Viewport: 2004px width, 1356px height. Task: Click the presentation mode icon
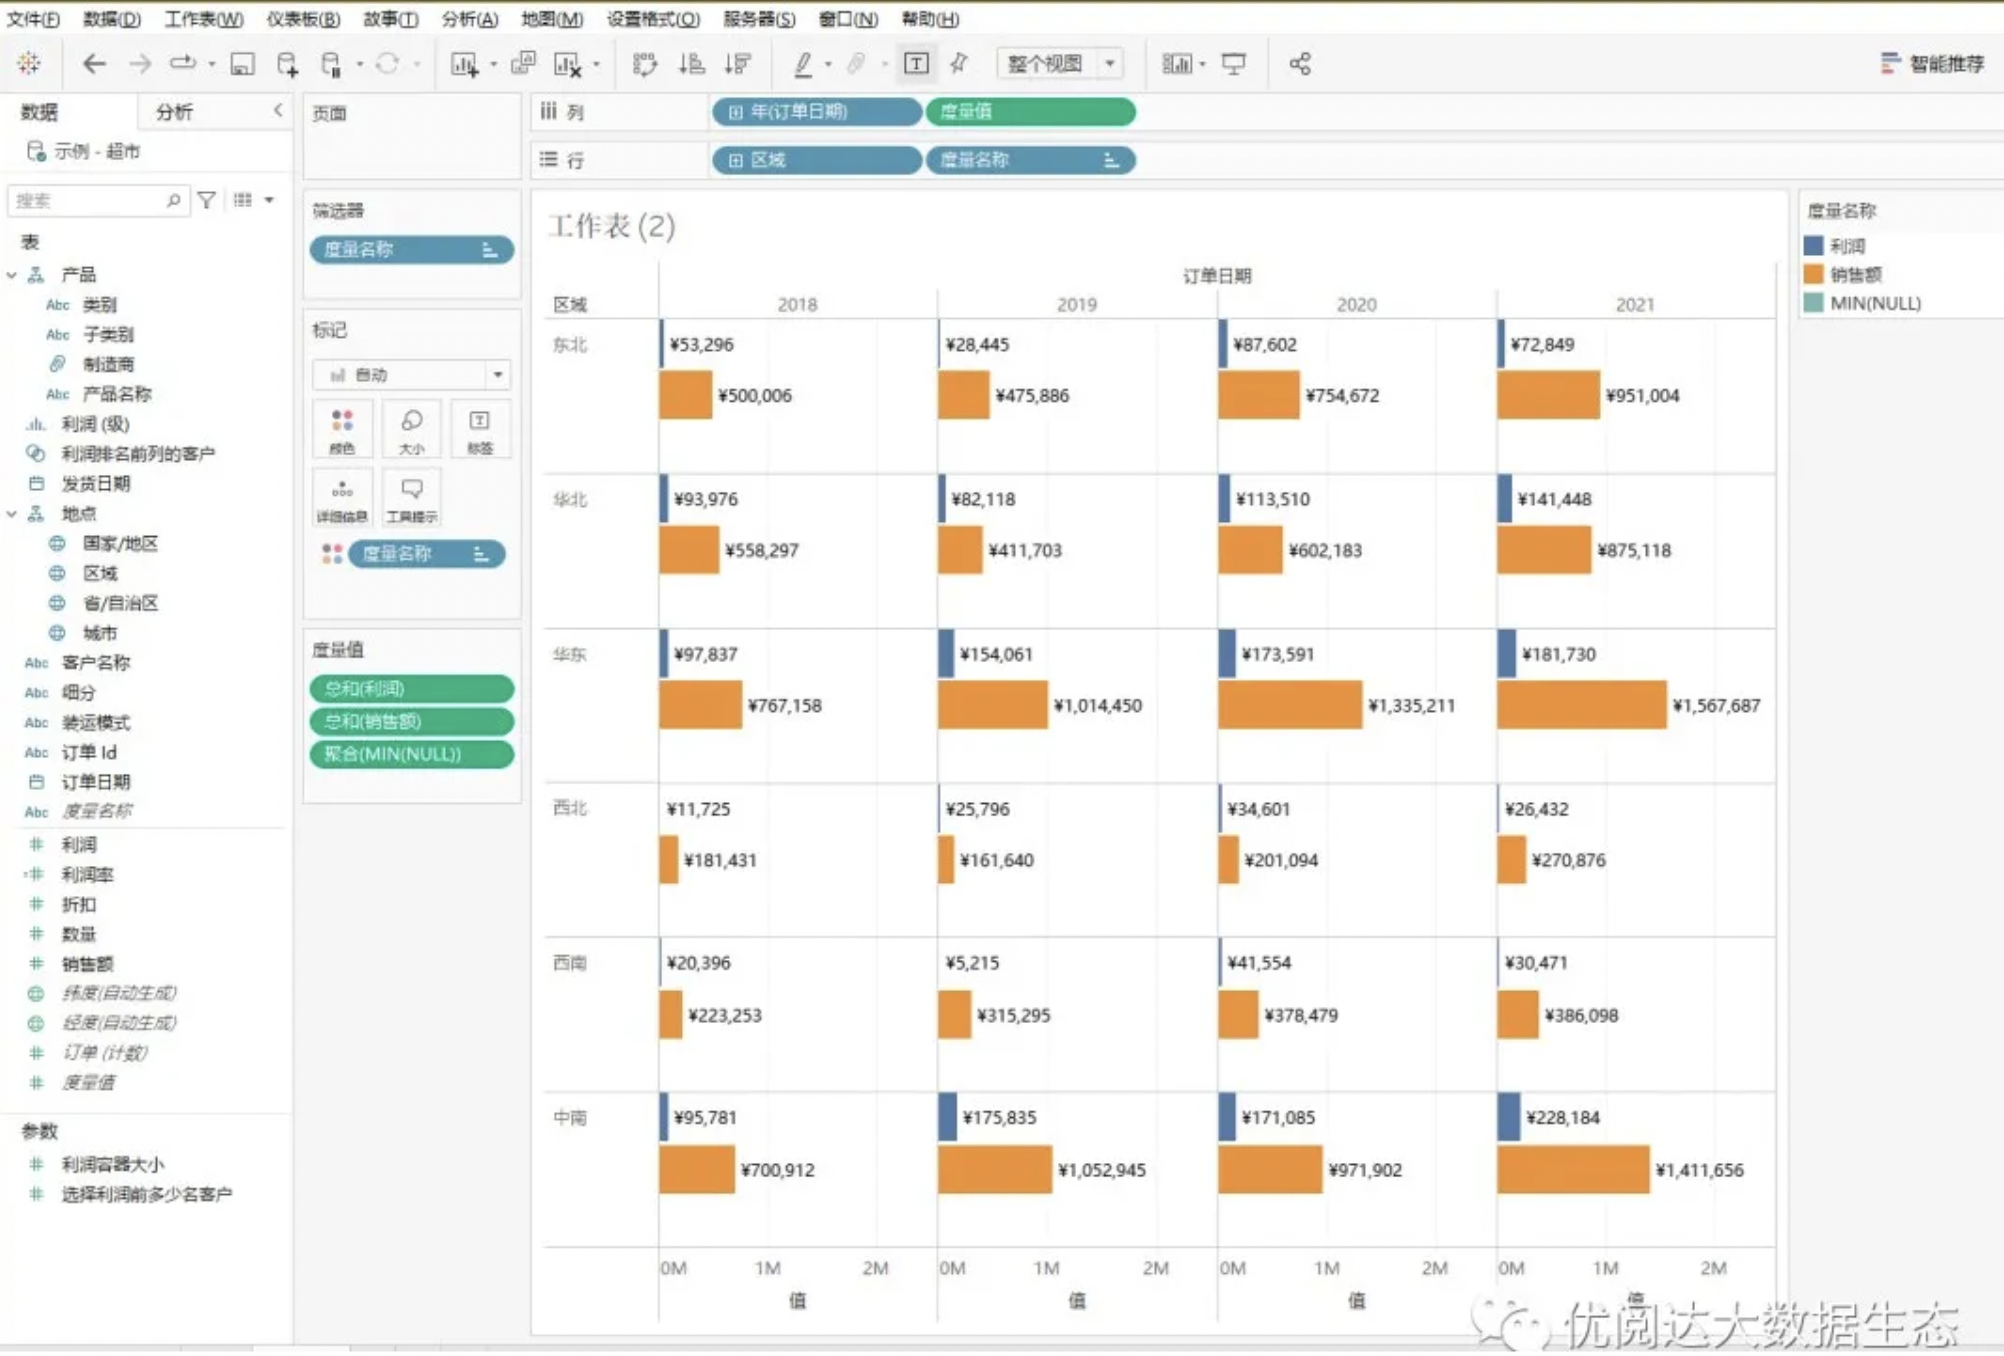click(1234, 64)
